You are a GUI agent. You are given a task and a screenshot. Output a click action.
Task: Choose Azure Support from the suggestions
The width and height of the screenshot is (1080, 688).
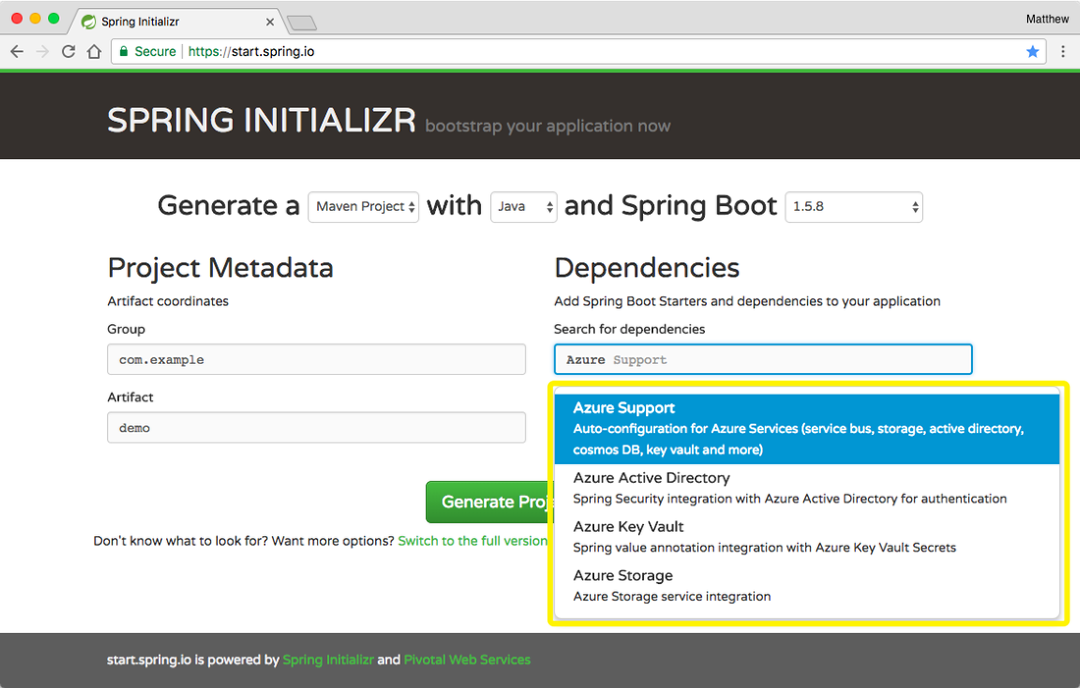pyautogui.click(x=807, y=428)
